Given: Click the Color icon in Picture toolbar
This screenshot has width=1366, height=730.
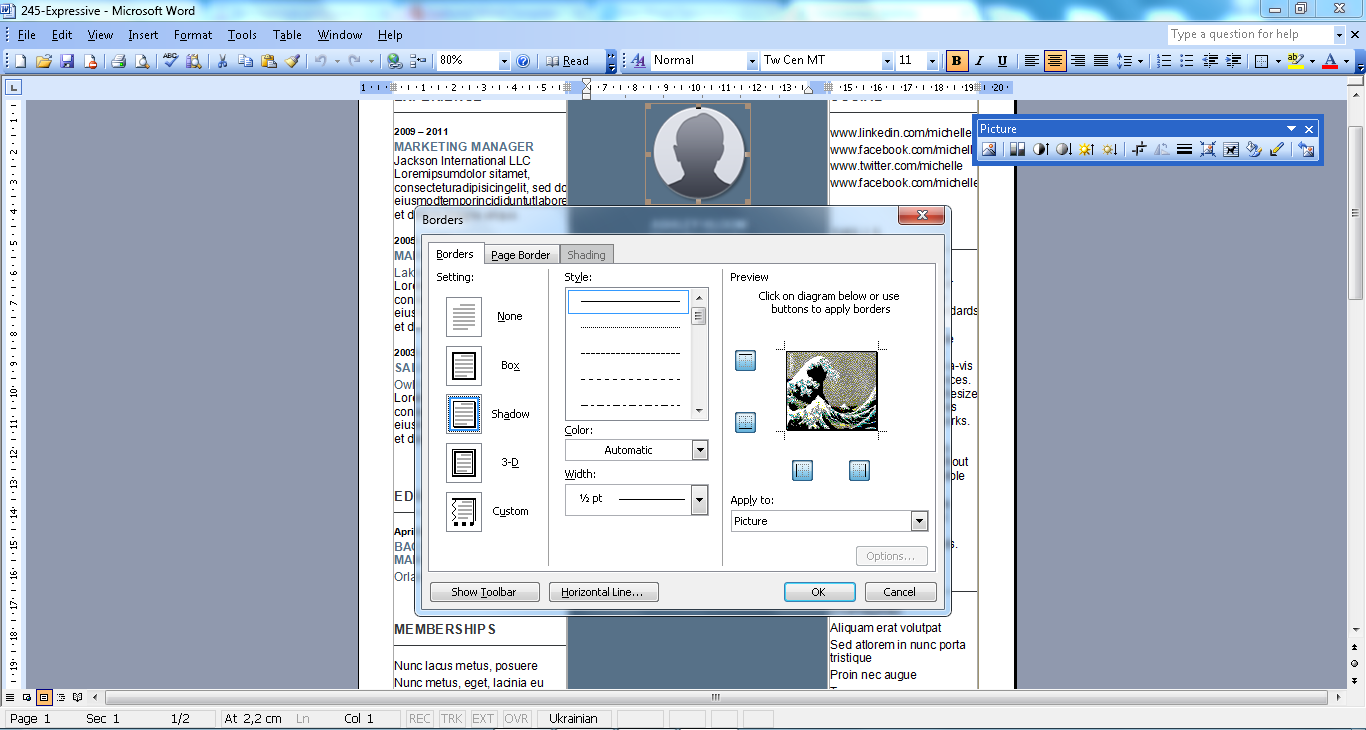Looking at the screenshot, I should coord(1017,150).
